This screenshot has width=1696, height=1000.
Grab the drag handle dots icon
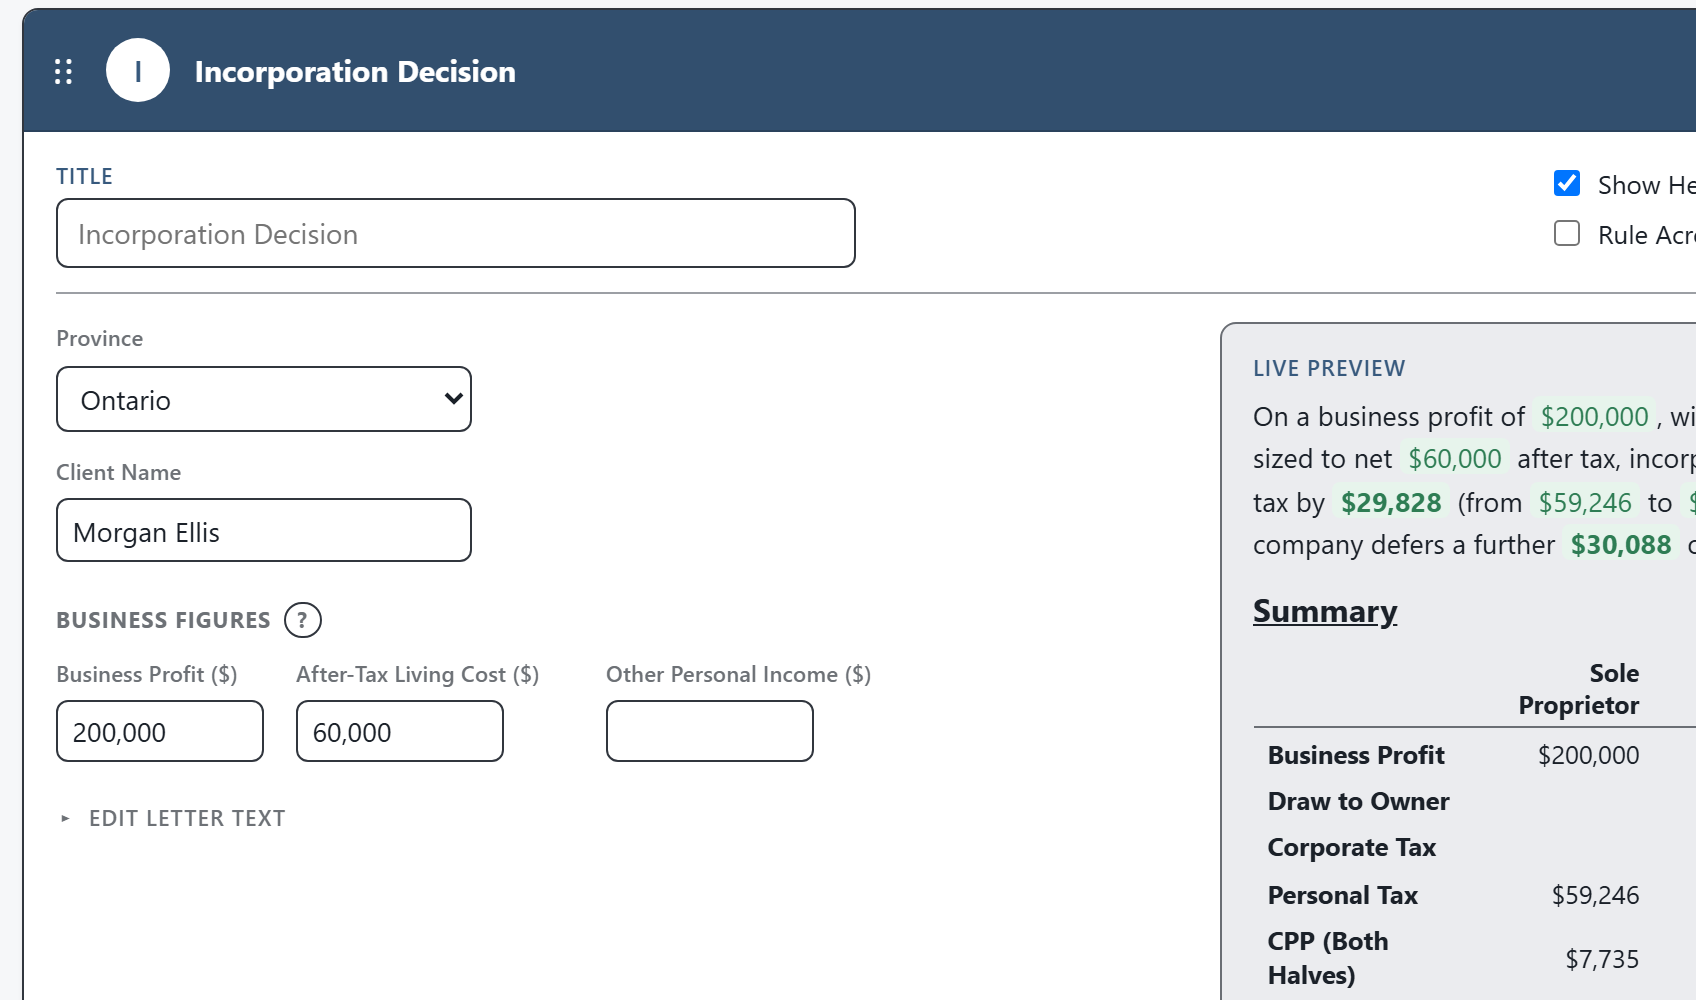pos(63,72)
